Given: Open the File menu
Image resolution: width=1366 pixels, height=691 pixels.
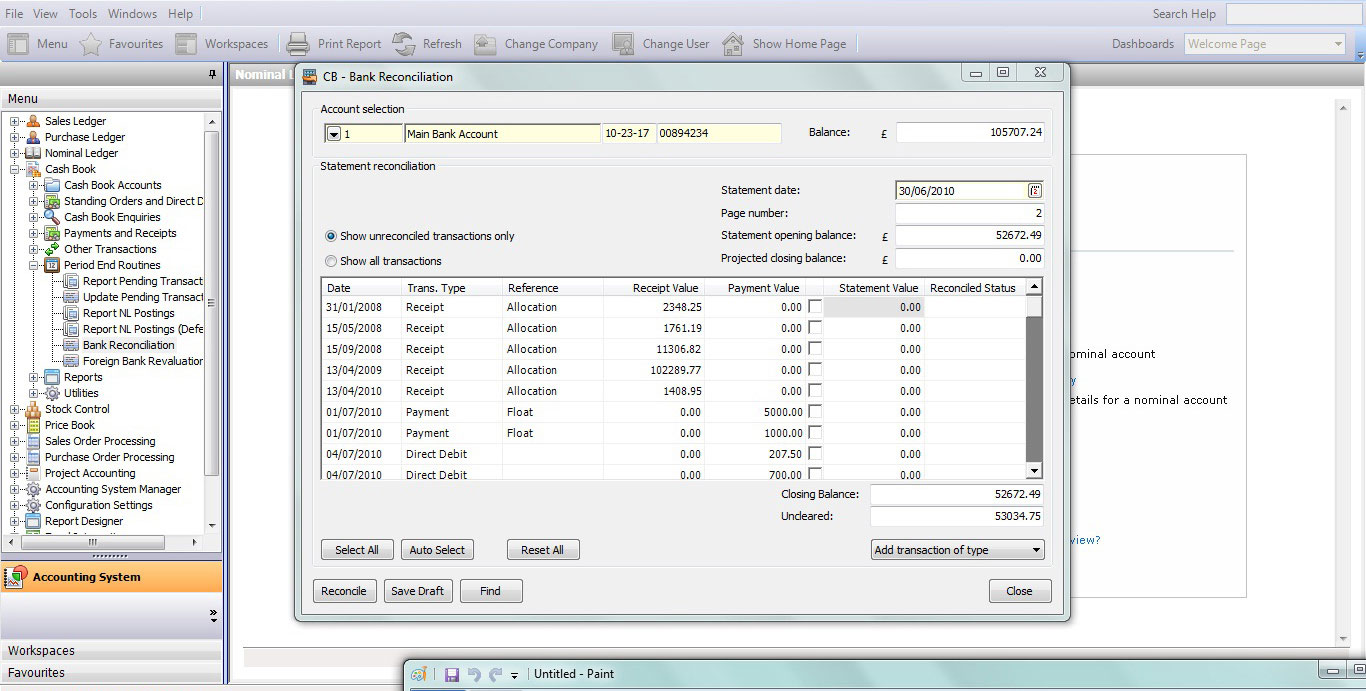Looking at the screenshot, I should point(14,14).
